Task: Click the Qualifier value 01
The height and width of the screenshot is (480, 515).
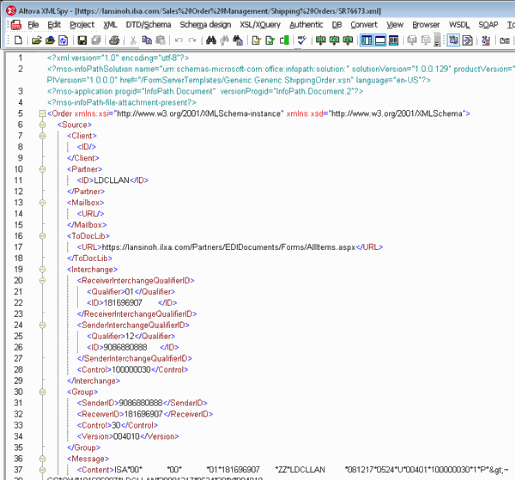Action: (129, 292)
